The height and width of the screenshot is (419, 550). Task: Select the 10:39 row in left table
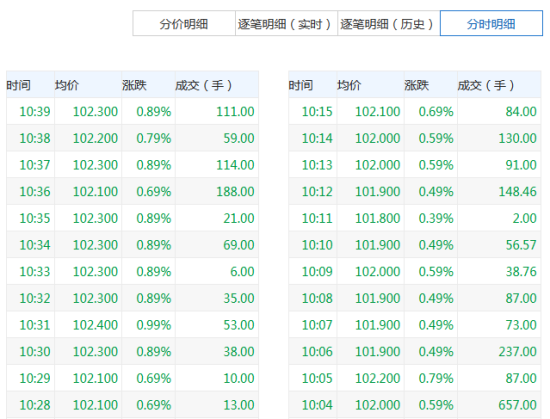point(133,111)
